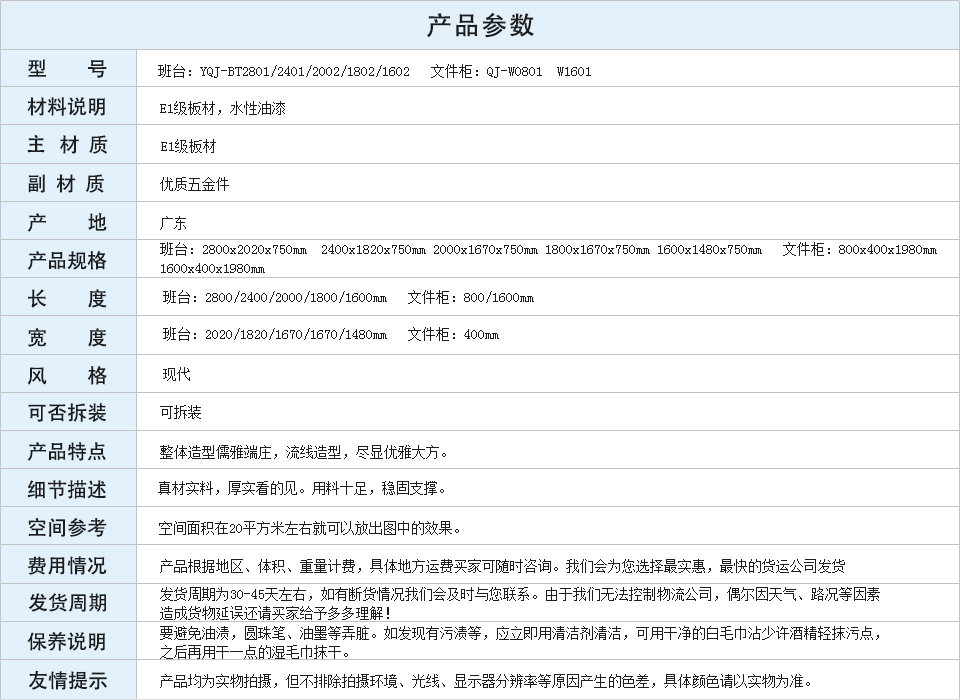The height and width of the screenshot is (700, 960).
Task: Click the 现代 style value
Action: coord(176,375)
